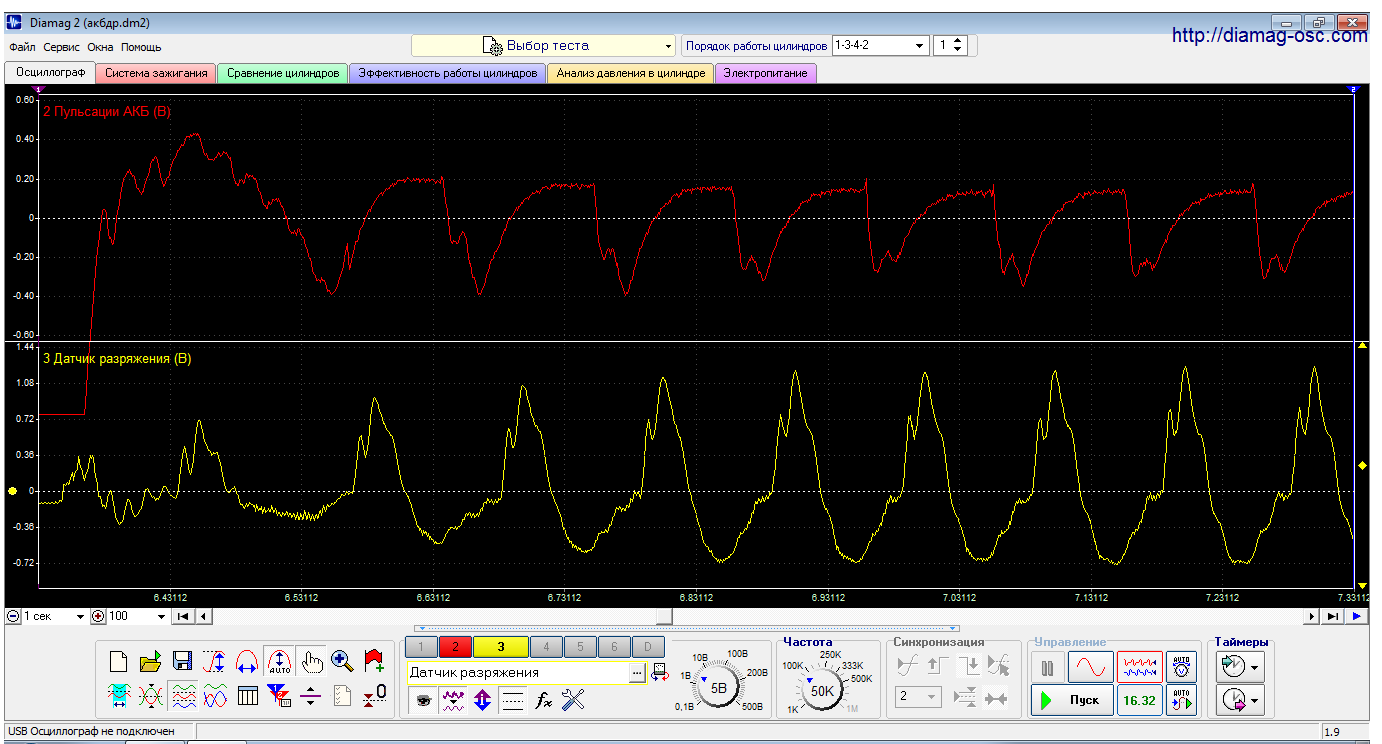Open the Файл menu
The height and width of the screenshot is (744, 1382).
click(x=22, y=47)
